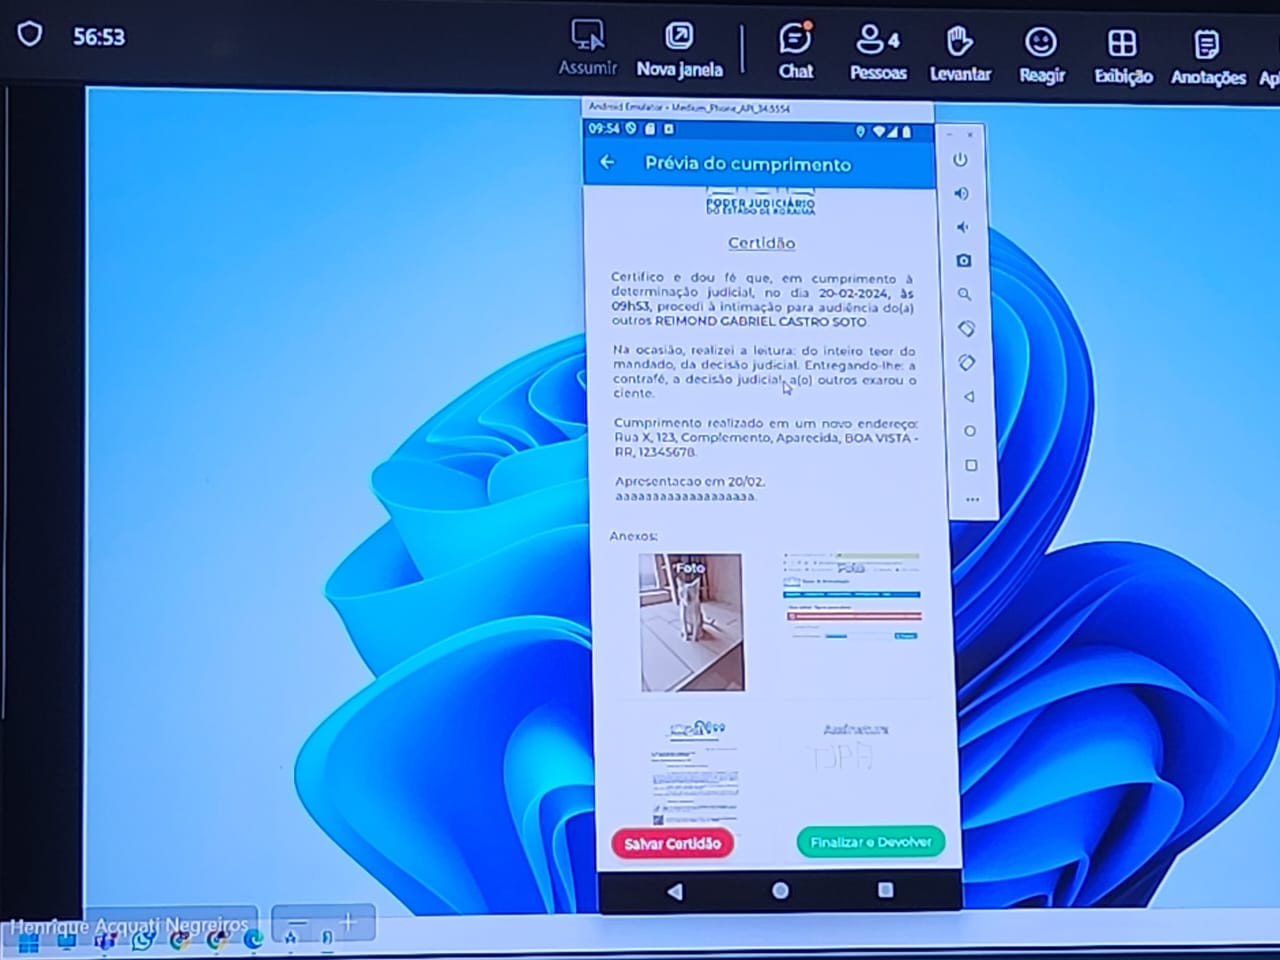
Task: Open the Anotações notes panel
Action: point(1207,56)
